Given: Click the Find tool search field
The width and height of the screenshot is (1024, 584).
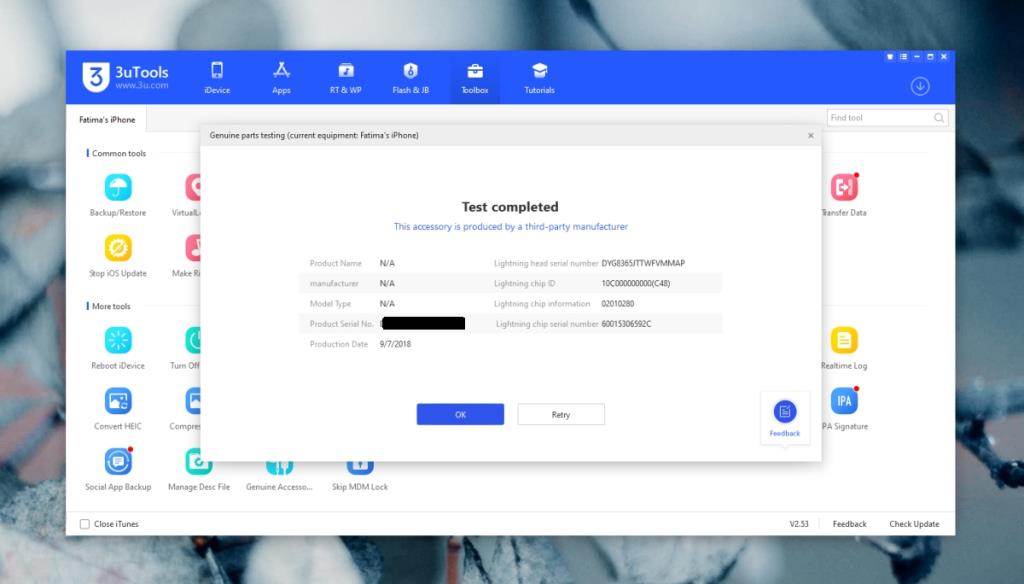Looking at the screenshot, I should pyautogui.click(x=880, y=117).
